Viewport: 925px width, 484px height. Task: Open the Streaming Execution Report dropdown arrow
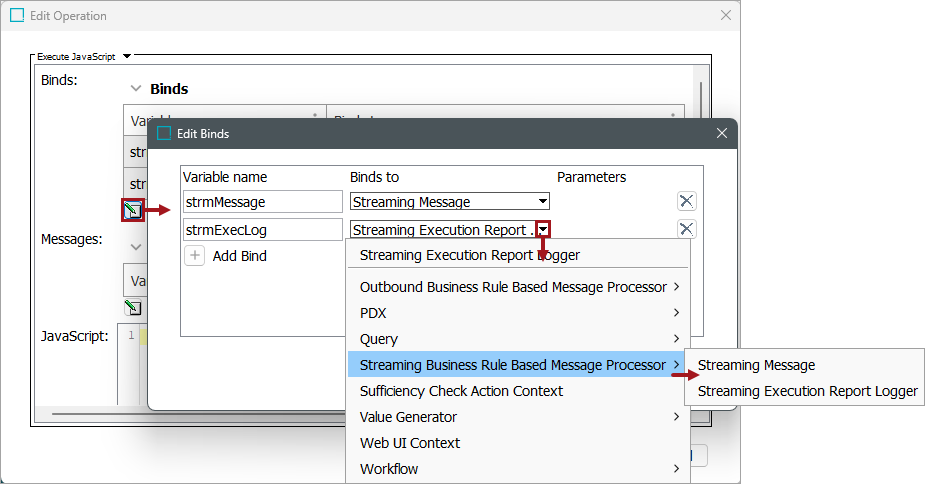(543, 230)
